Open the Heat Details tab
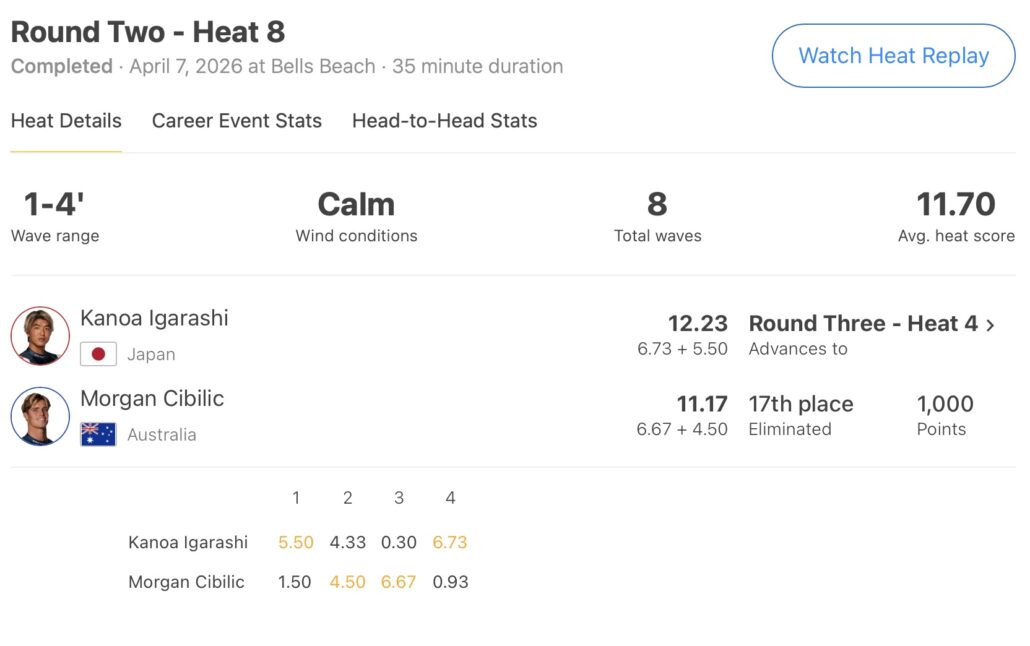Screen dimensions: 1030x646 pos(66,121)
